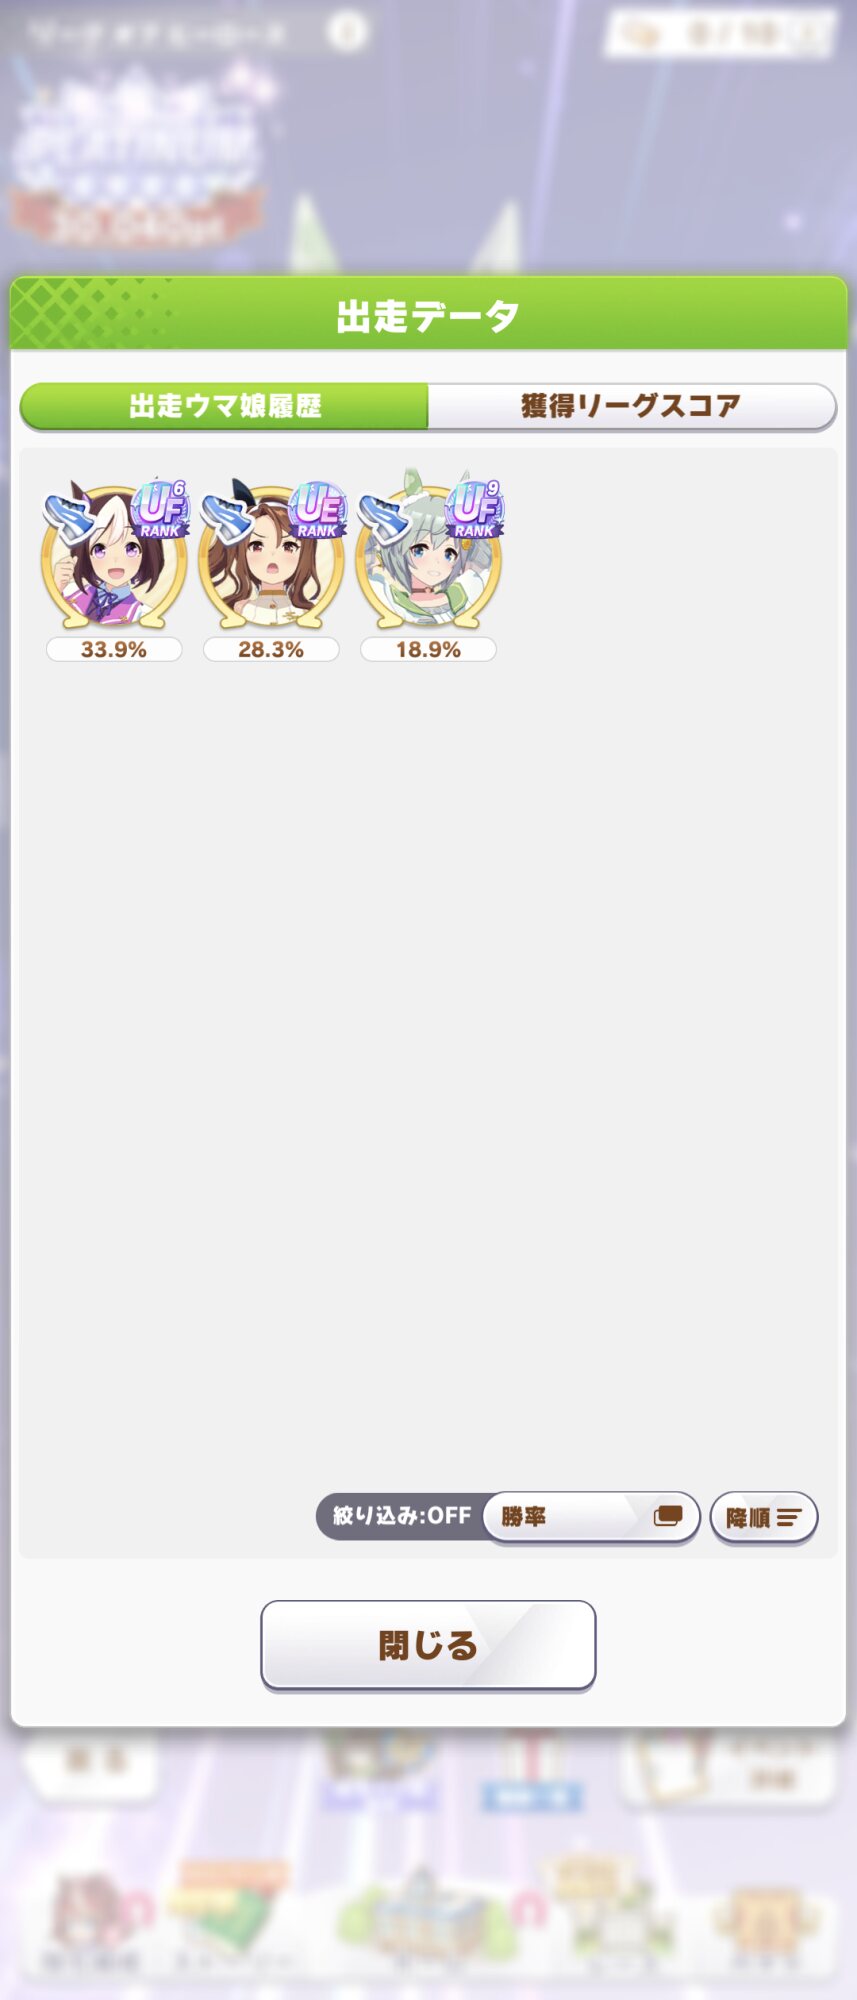
Task: Tap the blue shoe icon on third portrait
Action: tap(384, 514)
